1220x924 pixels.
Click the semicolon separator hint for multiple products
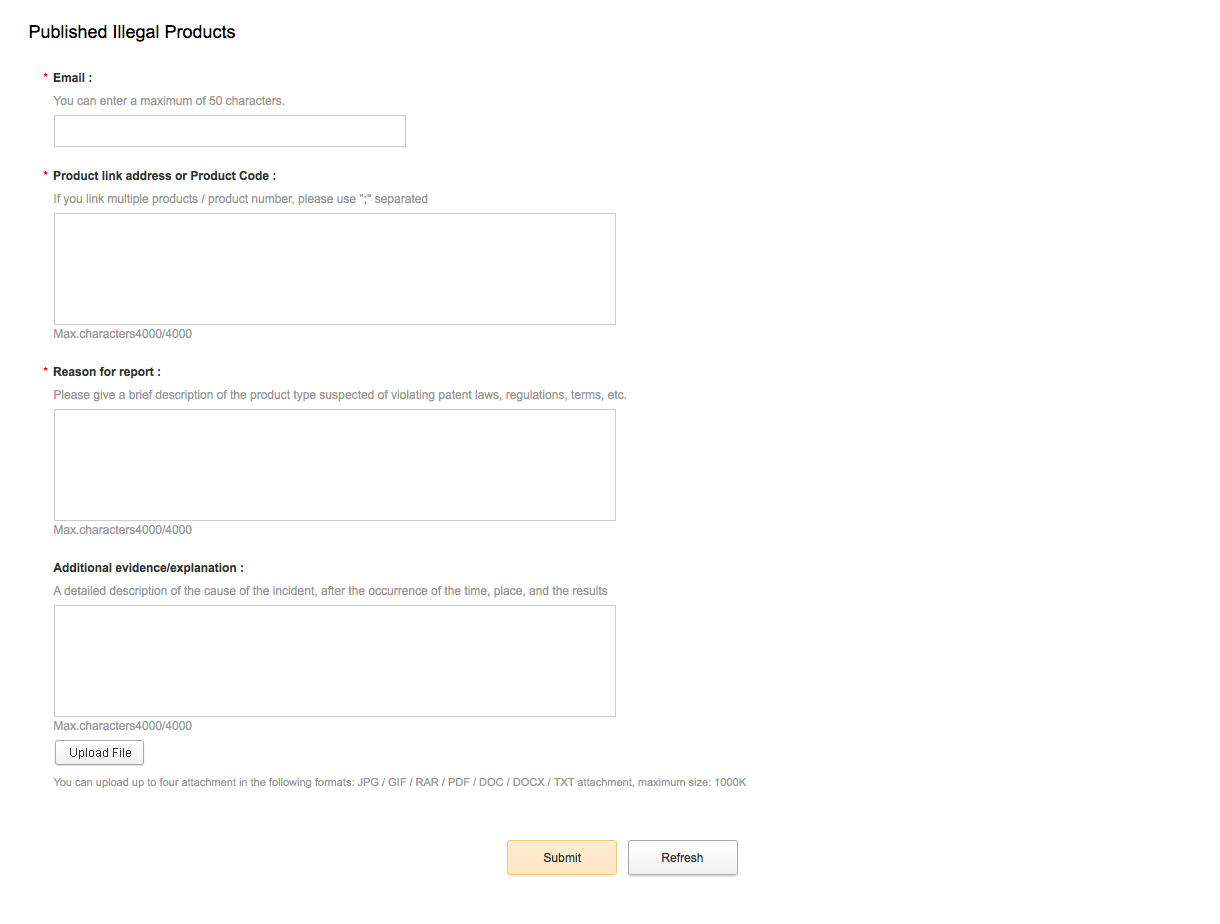click(x=241, y=199)
